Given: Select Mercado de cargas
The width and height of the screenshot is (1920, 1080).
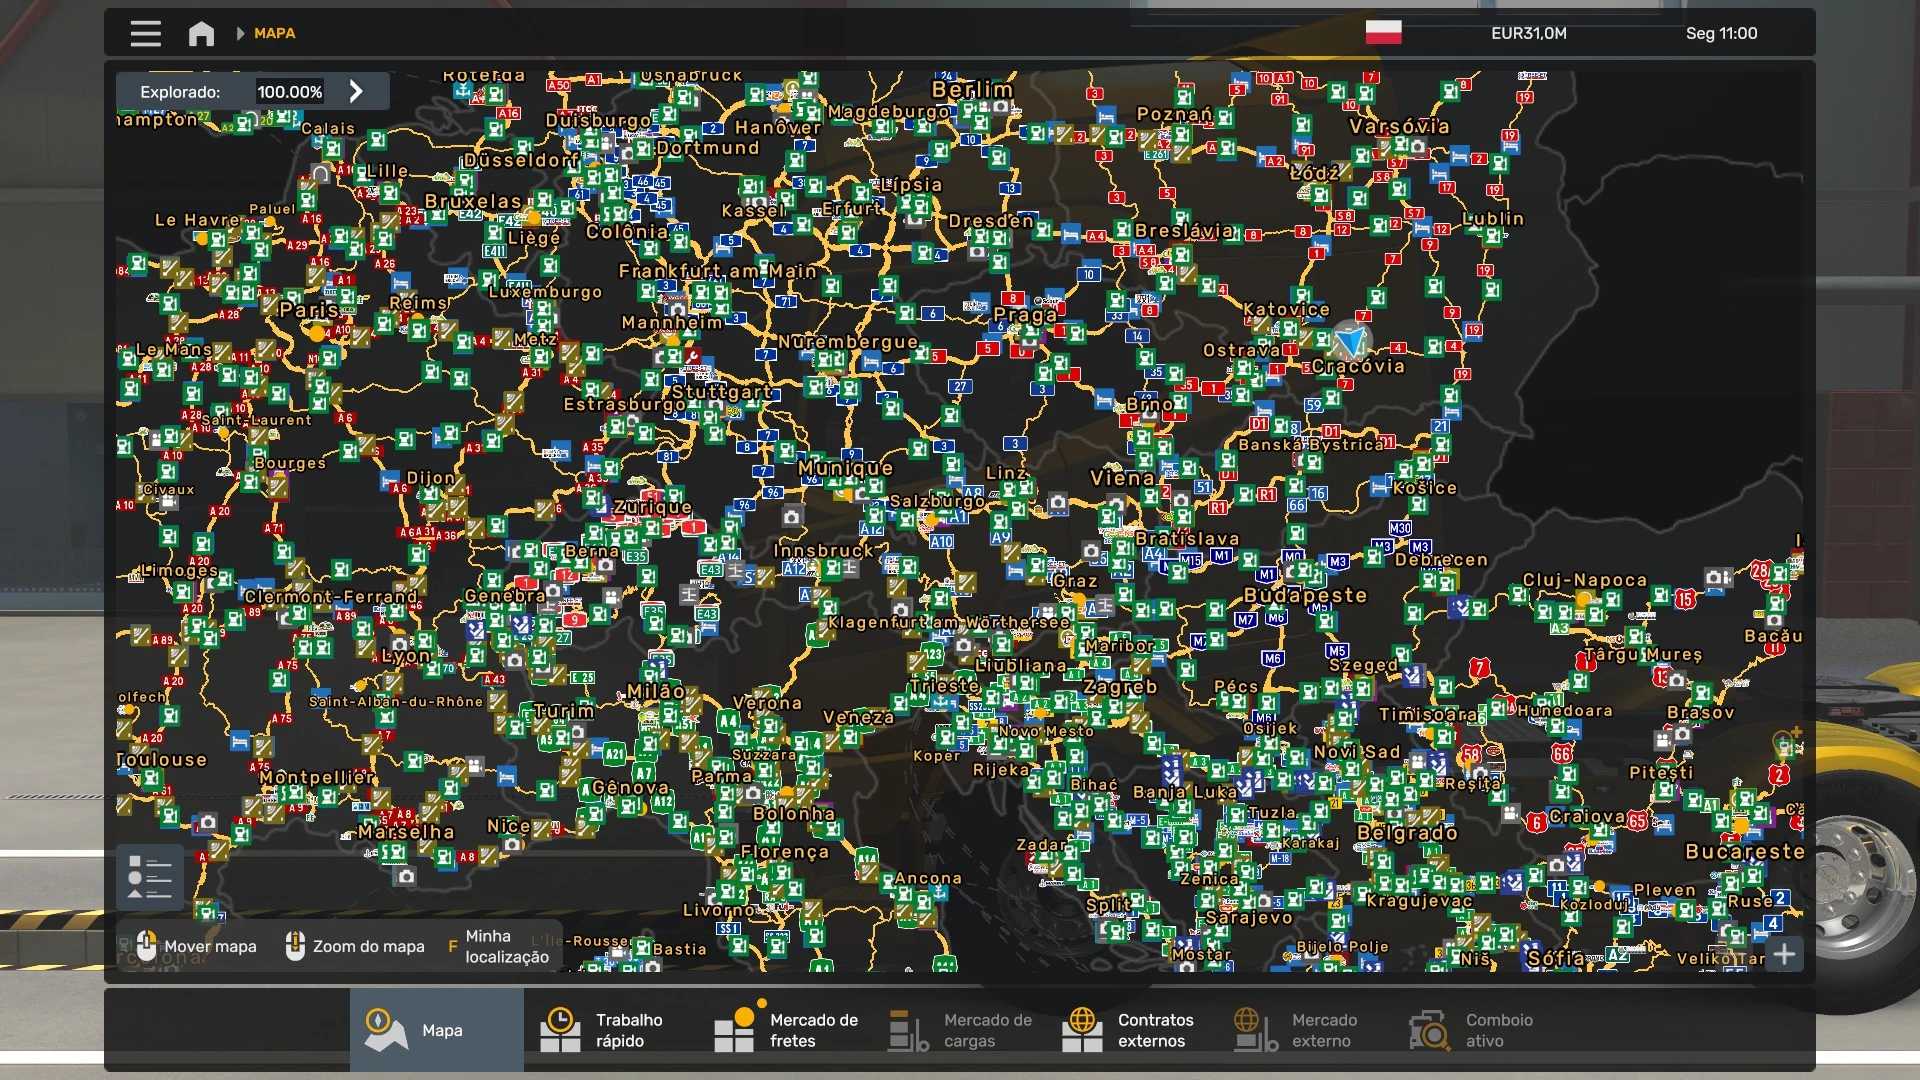Looking at the screenshot, I should click(x=959, y=1030).
